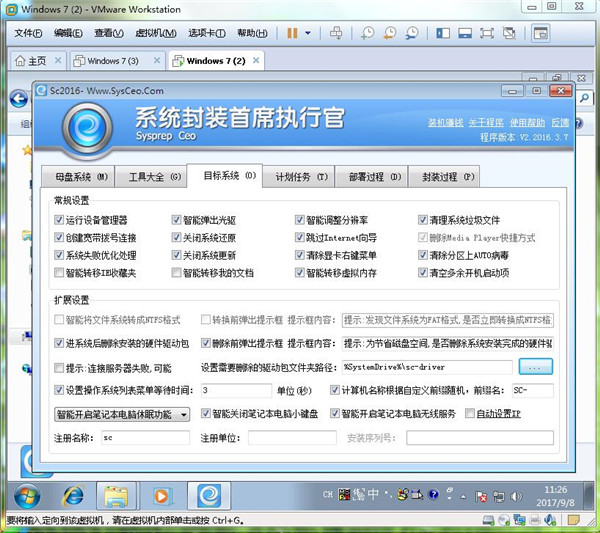The height and width of the screenshot is (533, 600).
Task: Toggle 自动设置IP checkbox
Action: point(470,413)
